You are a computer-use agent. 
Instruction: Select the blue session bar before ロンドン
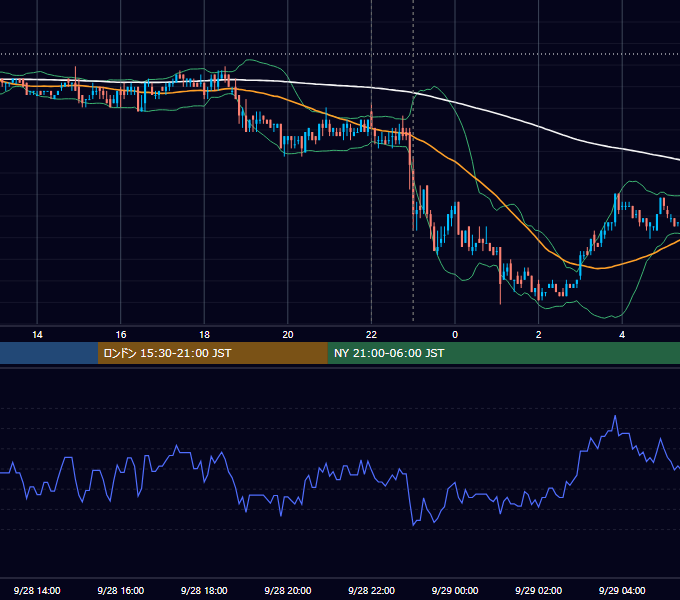coord(49,353)
